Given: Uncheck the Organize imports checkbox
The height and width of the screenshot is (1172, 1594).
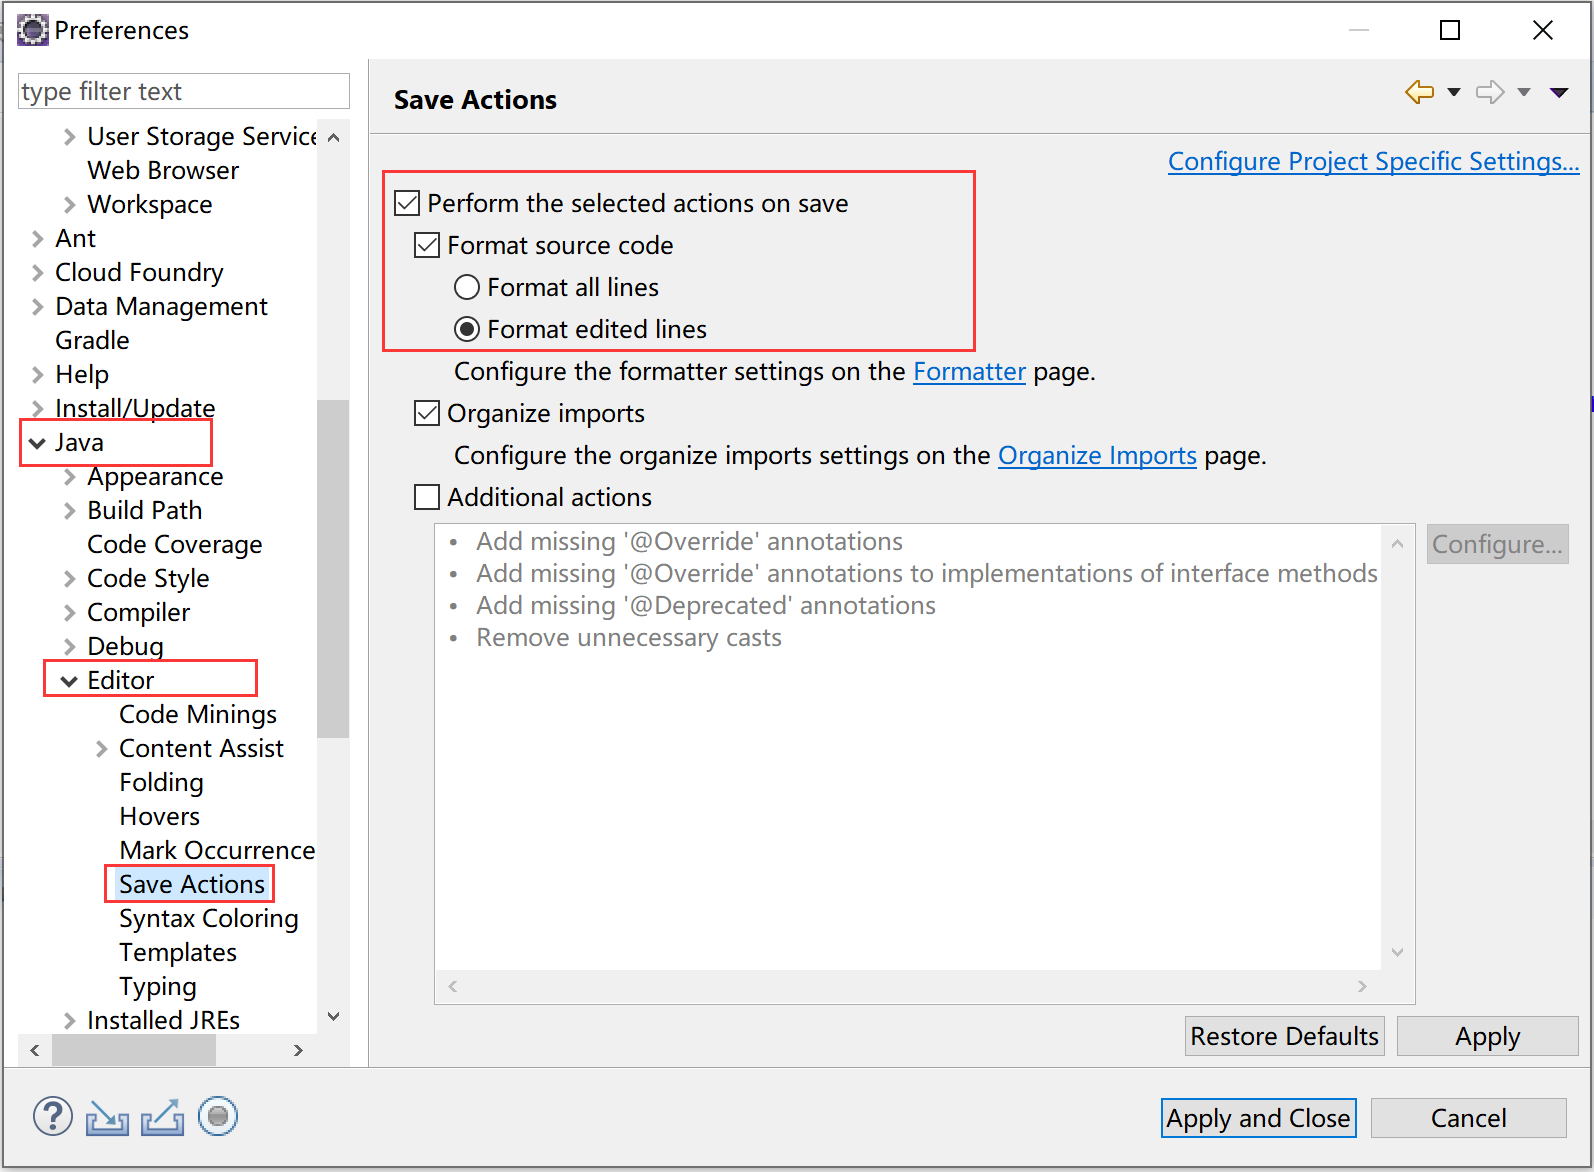Looking at the screenshot, I should 427,414.
